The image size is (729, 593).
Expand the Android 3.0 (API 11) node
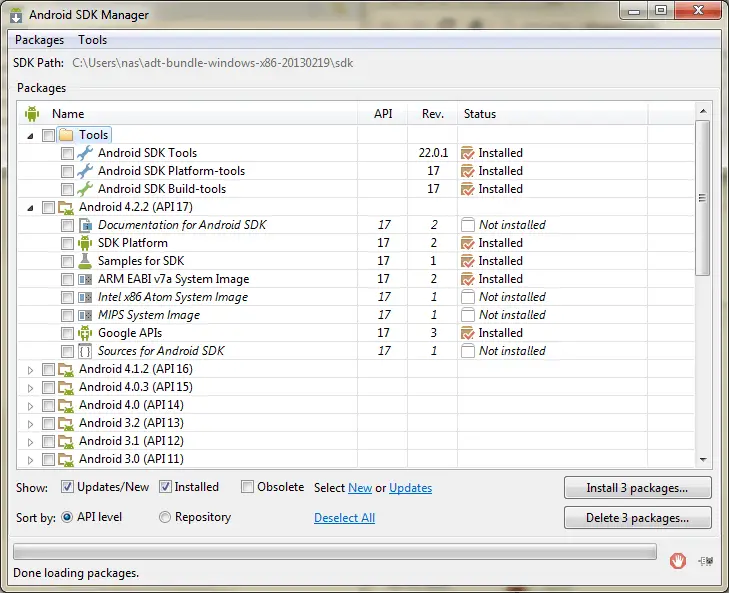click(x=29, y=460)
